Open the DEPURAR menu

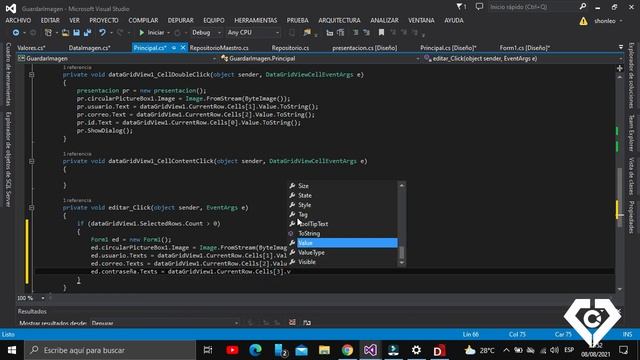180,20
